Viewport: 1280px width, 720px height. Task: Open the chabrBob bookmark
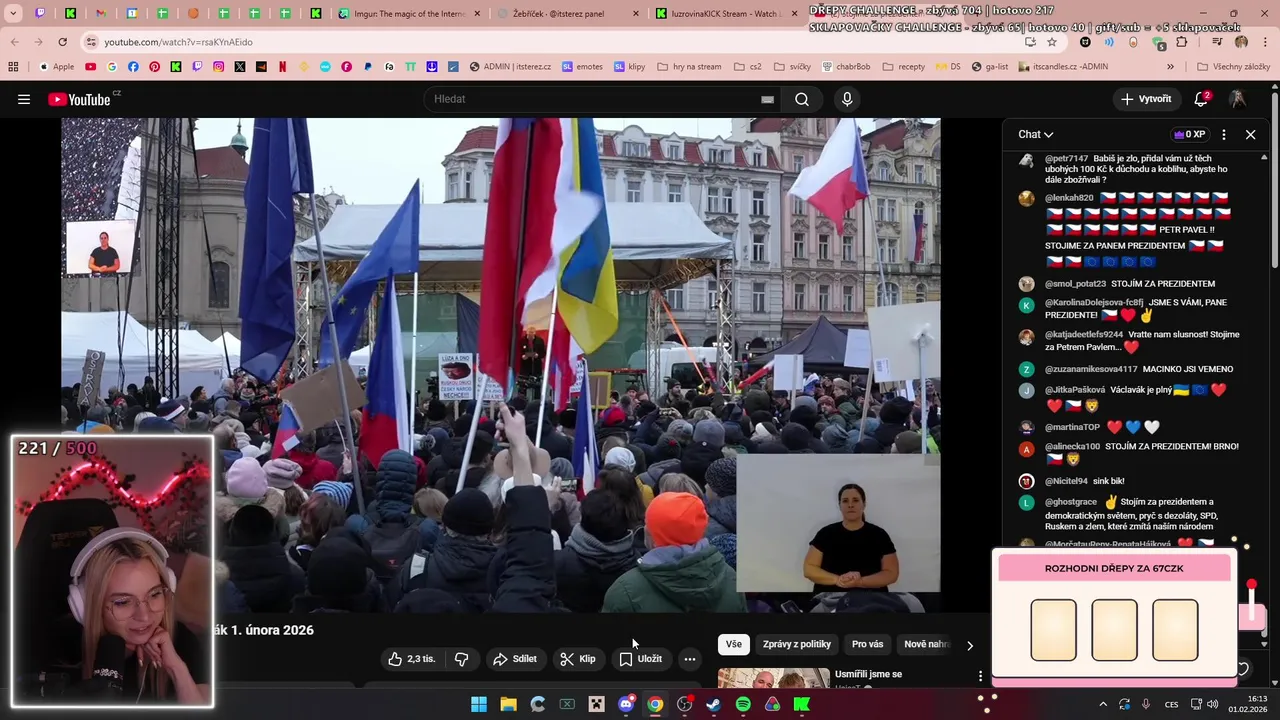pyautogui.click(x=847, y=67)
